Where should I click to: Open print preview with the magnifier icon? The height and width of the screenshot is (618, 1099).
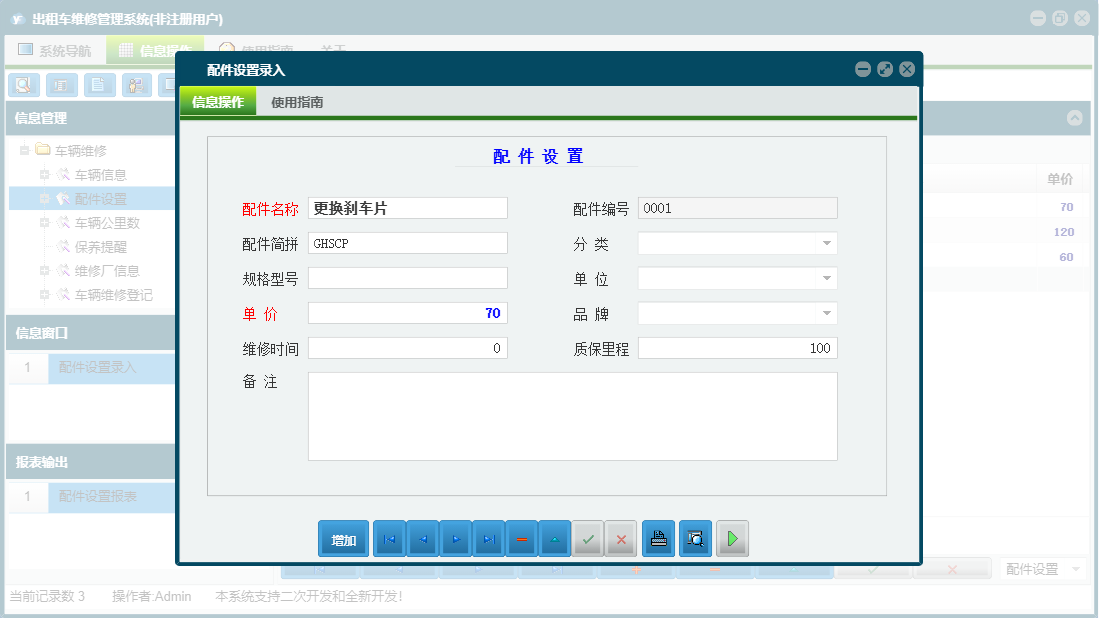point(695,538)
